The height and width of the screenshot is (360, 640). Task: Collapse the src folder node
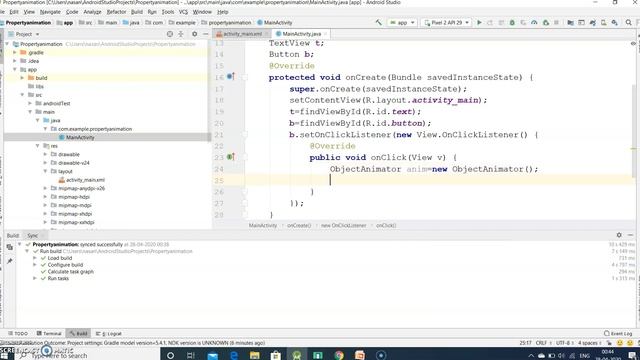(22, 95)
